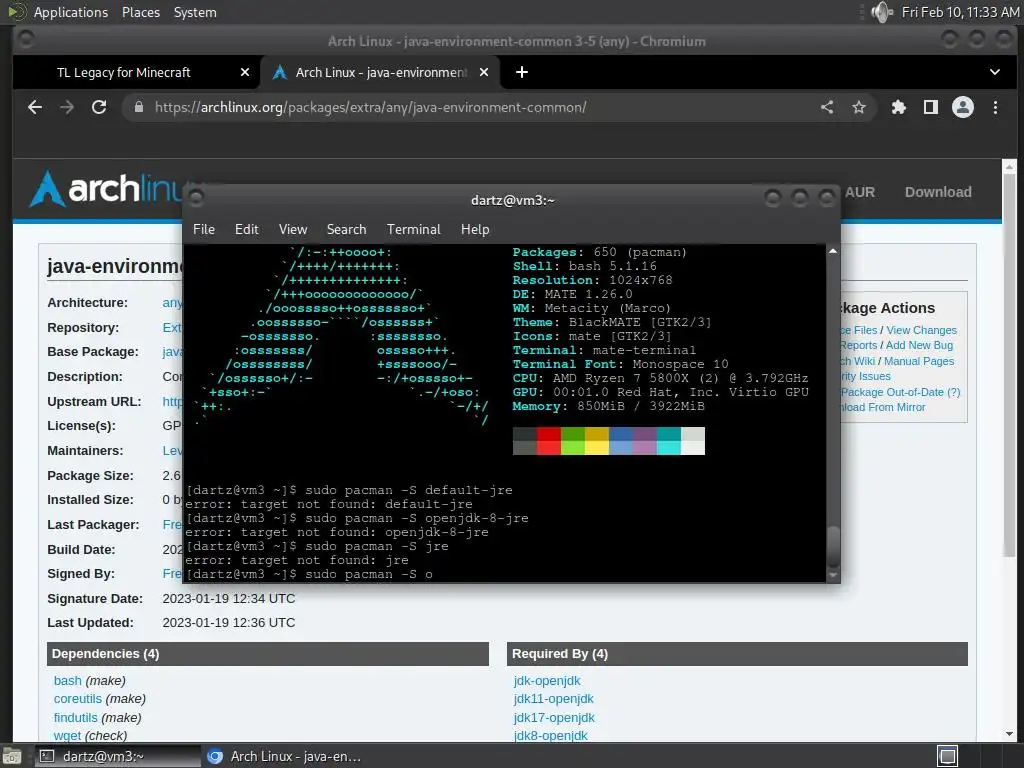Open the coreutils dependency link
The height and width of the screenshot is (768, 1024).
click(x=78, y=699)
